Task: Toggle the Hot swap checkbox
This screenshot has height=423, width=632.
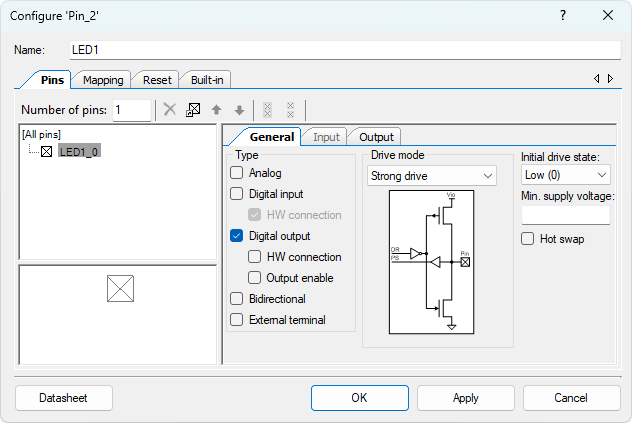Action: (x=528, y=239)
